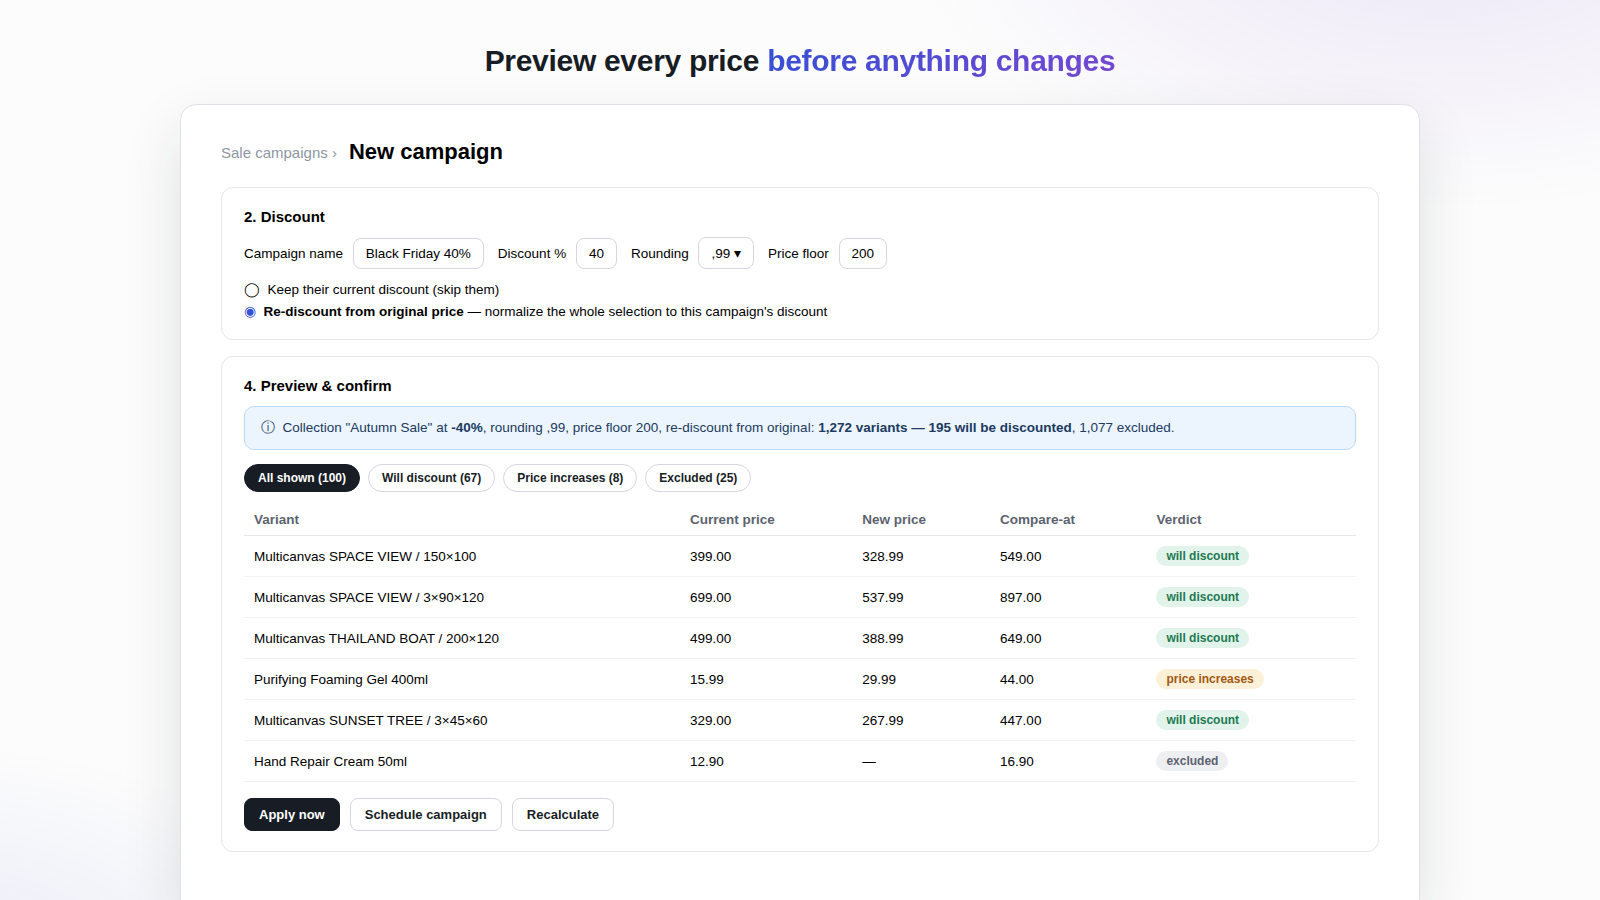The image size is (1600, 900).
Task: Click the 'will discount' badge for SUNSET TREE row
Action: point(1202,720)
